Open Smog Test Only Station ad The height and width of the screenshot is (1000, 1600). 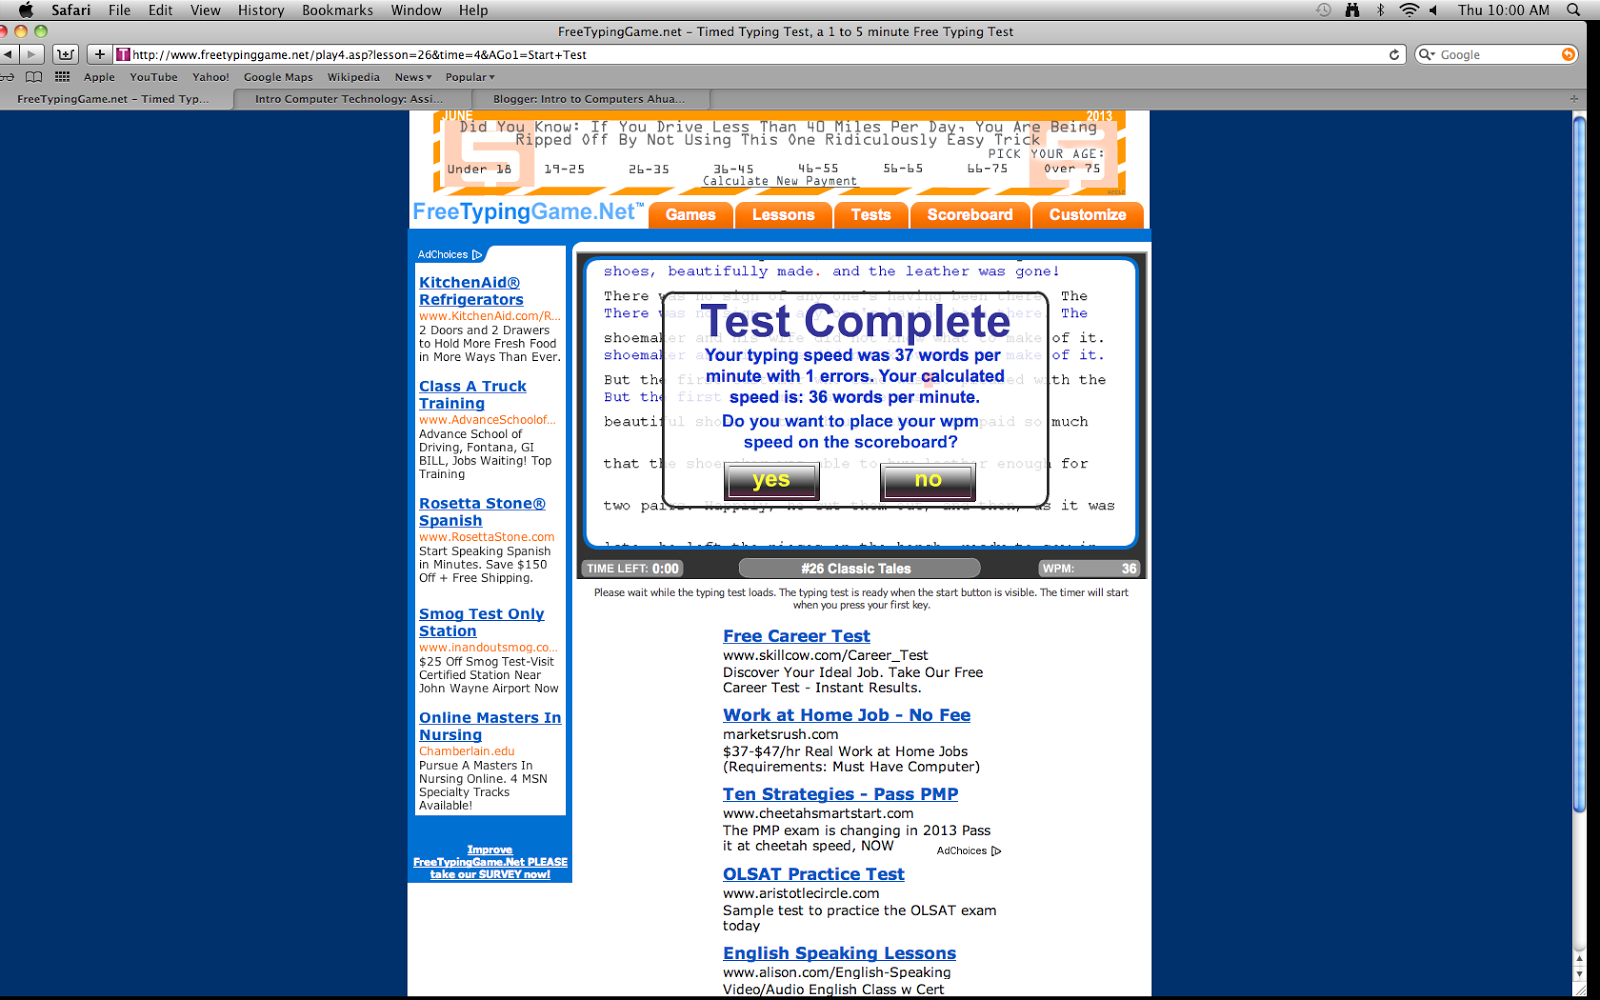(481, 622)
